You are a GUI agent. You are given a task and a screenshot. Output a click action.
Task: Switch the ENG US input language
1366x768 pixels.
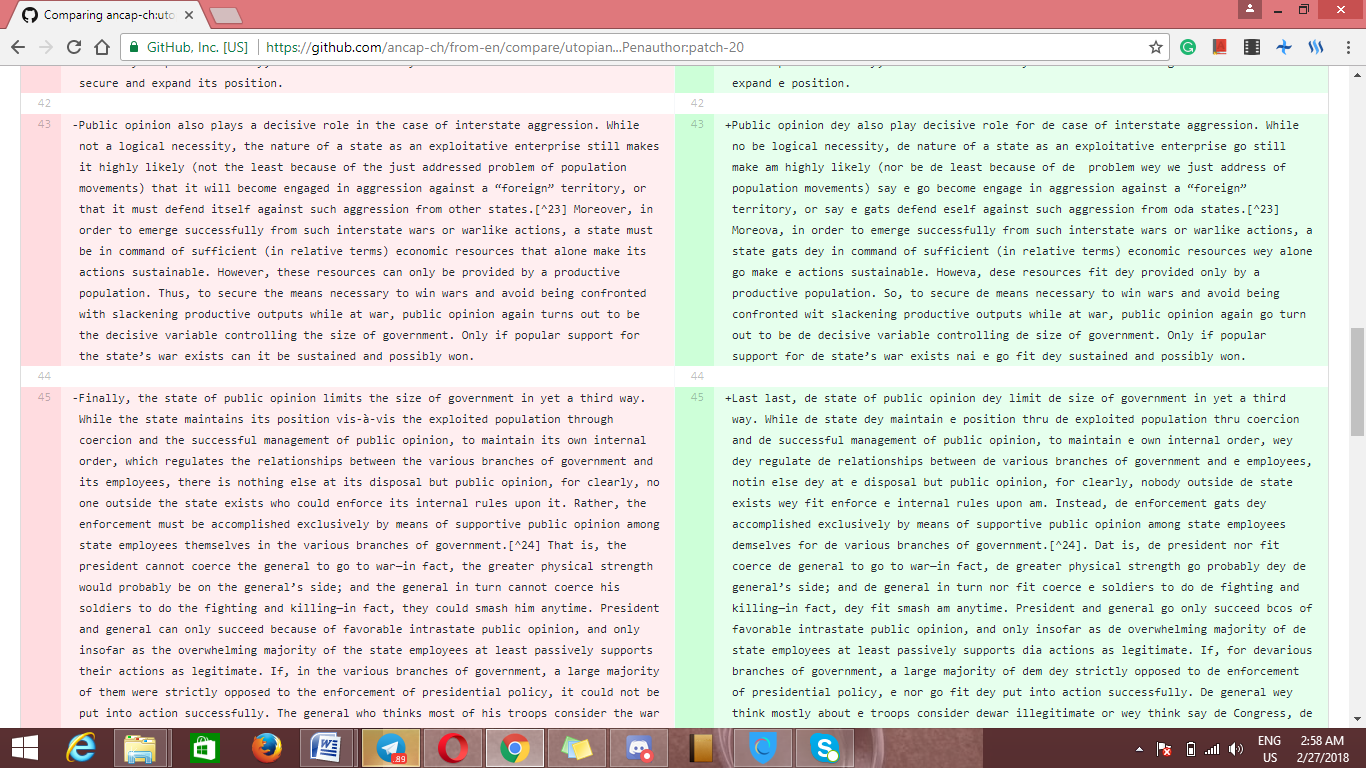pyautogui.click(x=1269, y=748)
